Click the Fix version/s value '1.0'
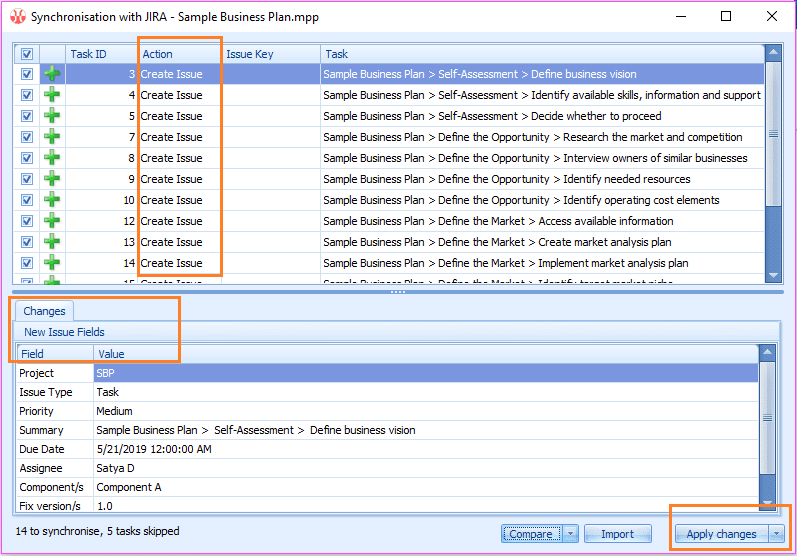 (105, 506)
